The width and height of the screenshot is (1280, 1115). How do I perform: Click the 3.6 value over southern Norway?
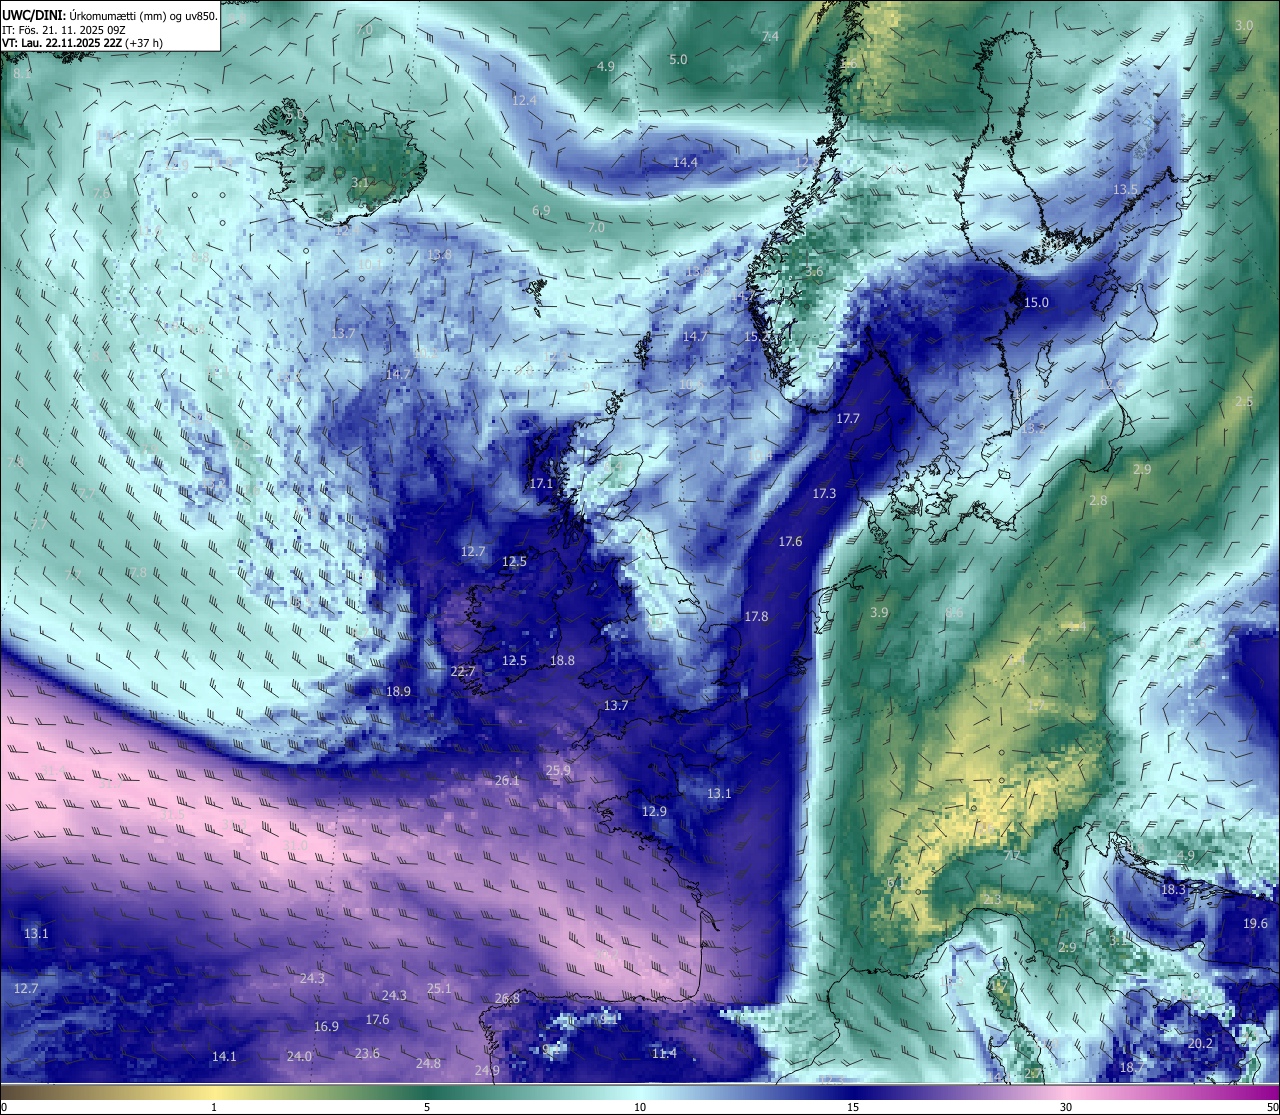(814, 272)
